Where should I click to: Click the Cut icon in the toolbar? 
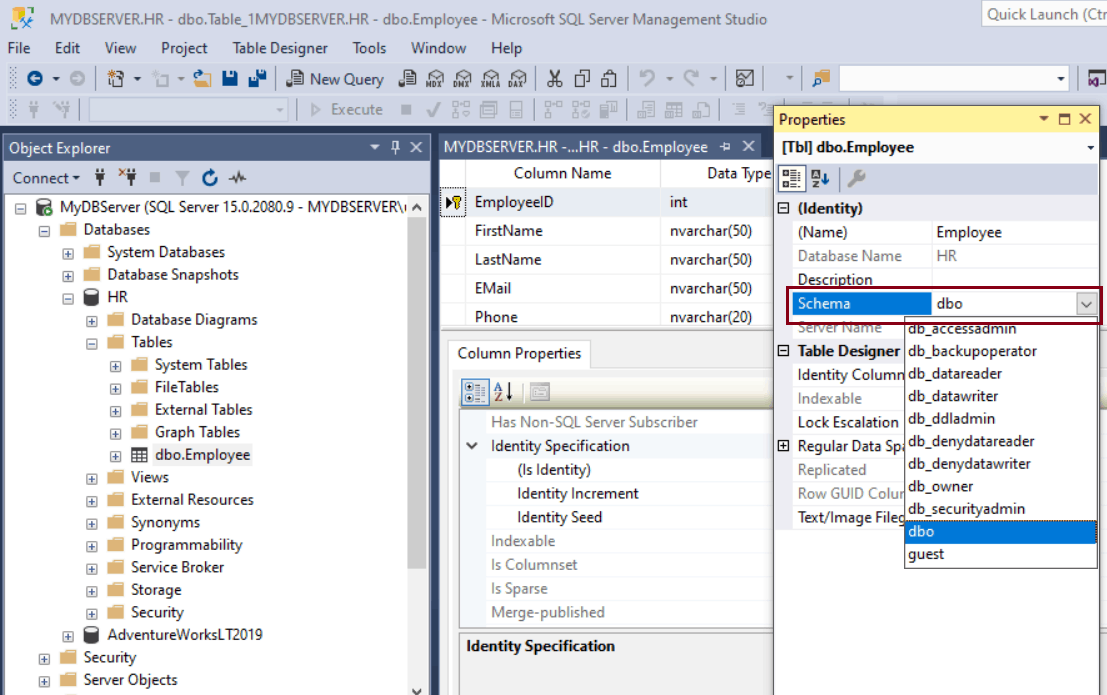[x=555, y=78]
